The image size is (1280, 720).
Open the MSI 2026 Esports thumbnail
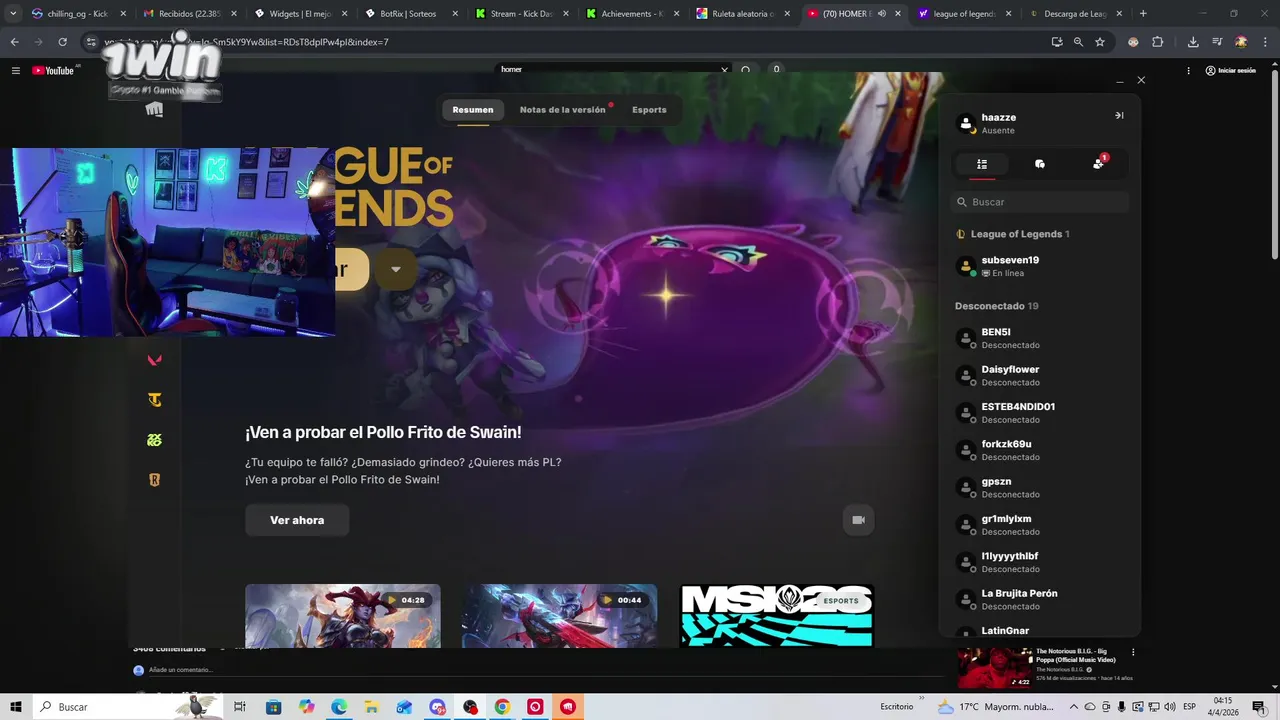777,615
